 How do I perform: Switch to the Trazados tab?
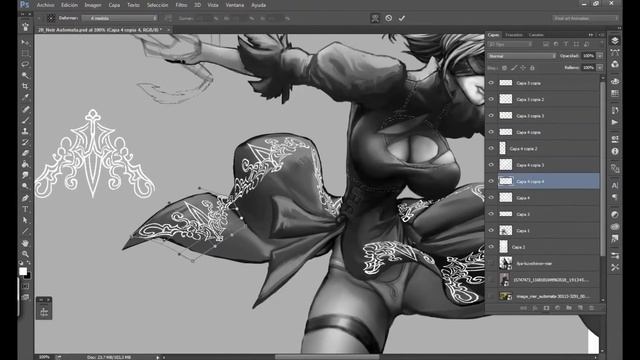[514, 35]
